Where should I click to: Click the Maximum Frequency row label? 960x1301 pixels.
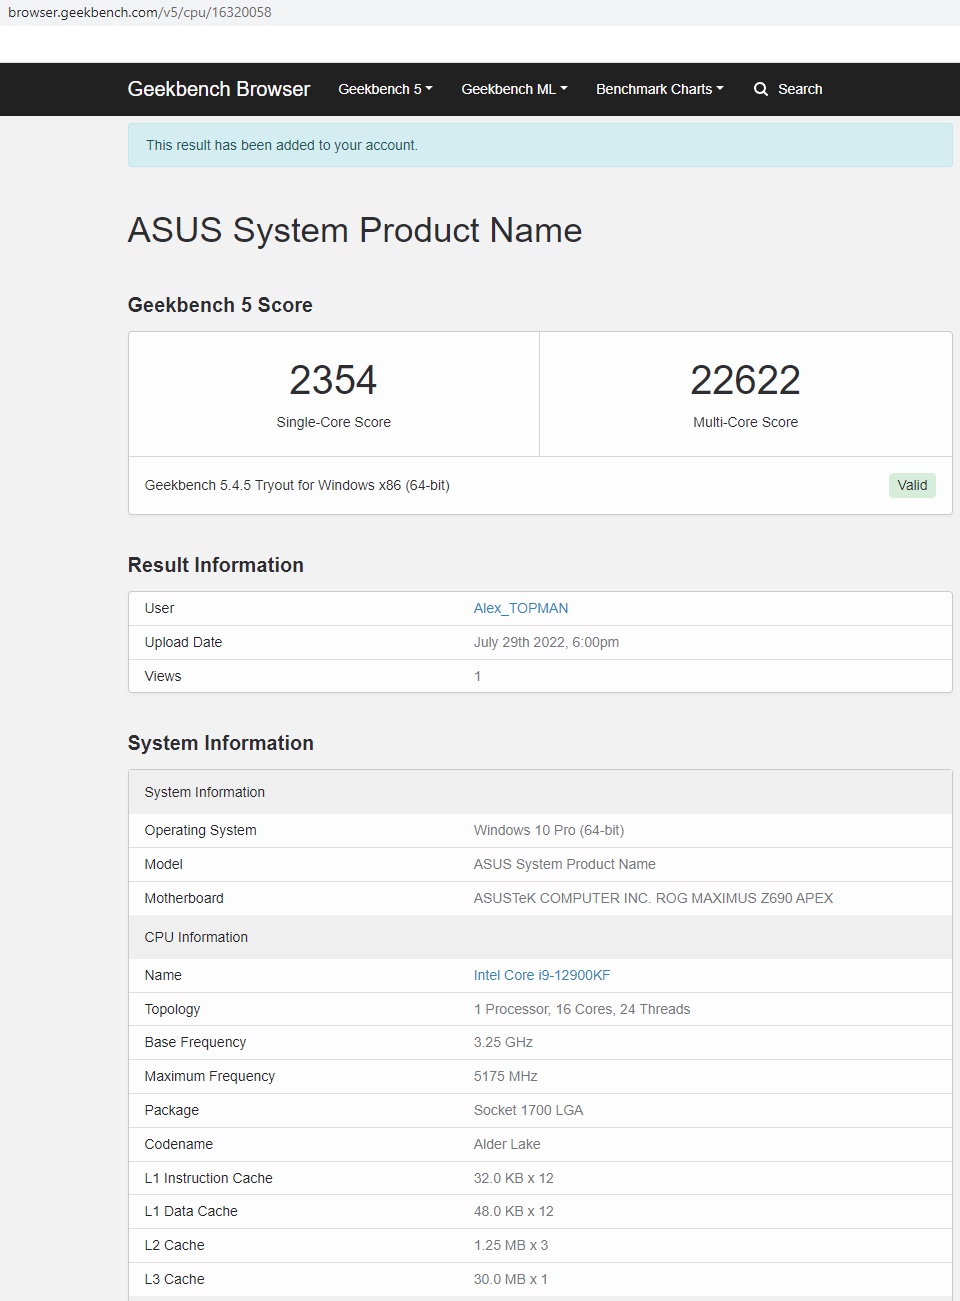pos(210,1076)
